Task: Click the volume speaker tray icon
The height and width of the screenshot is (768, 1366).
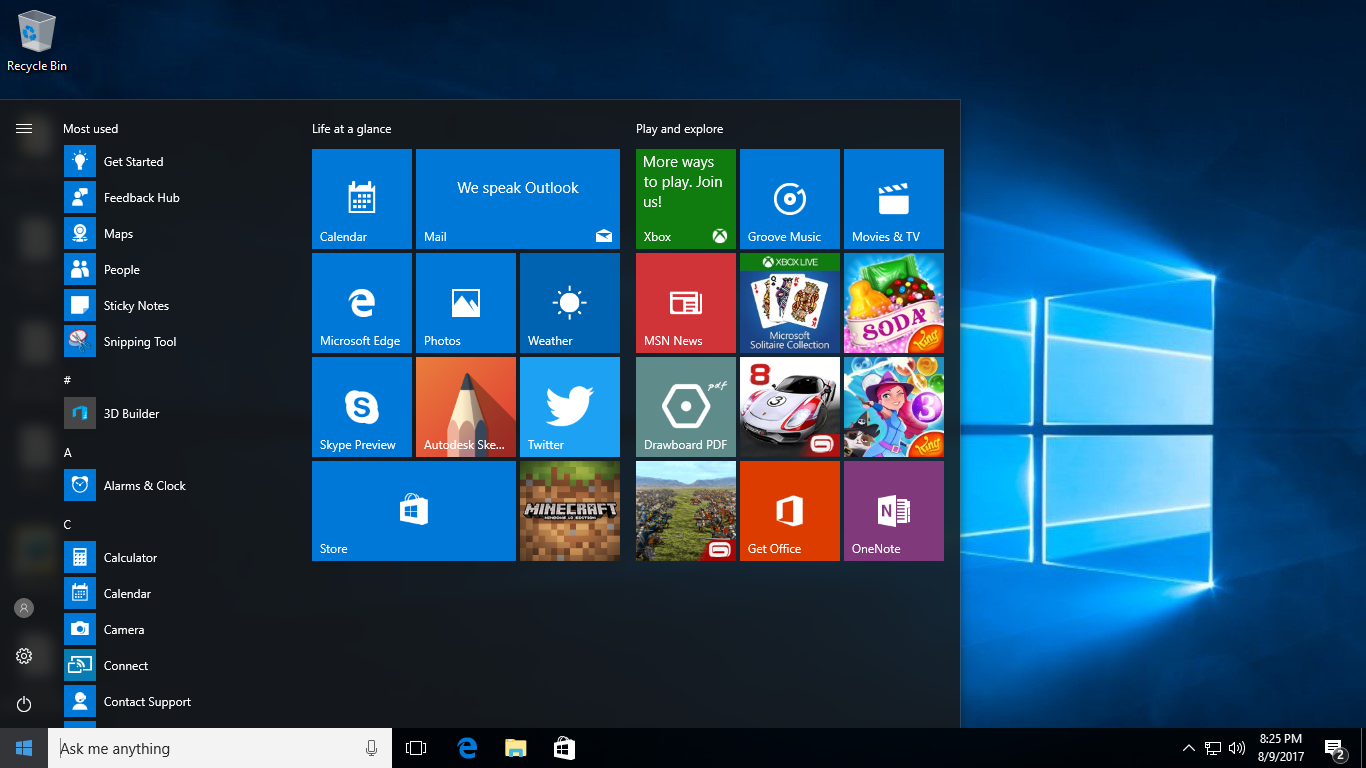Action: [x=1237, y=748]
